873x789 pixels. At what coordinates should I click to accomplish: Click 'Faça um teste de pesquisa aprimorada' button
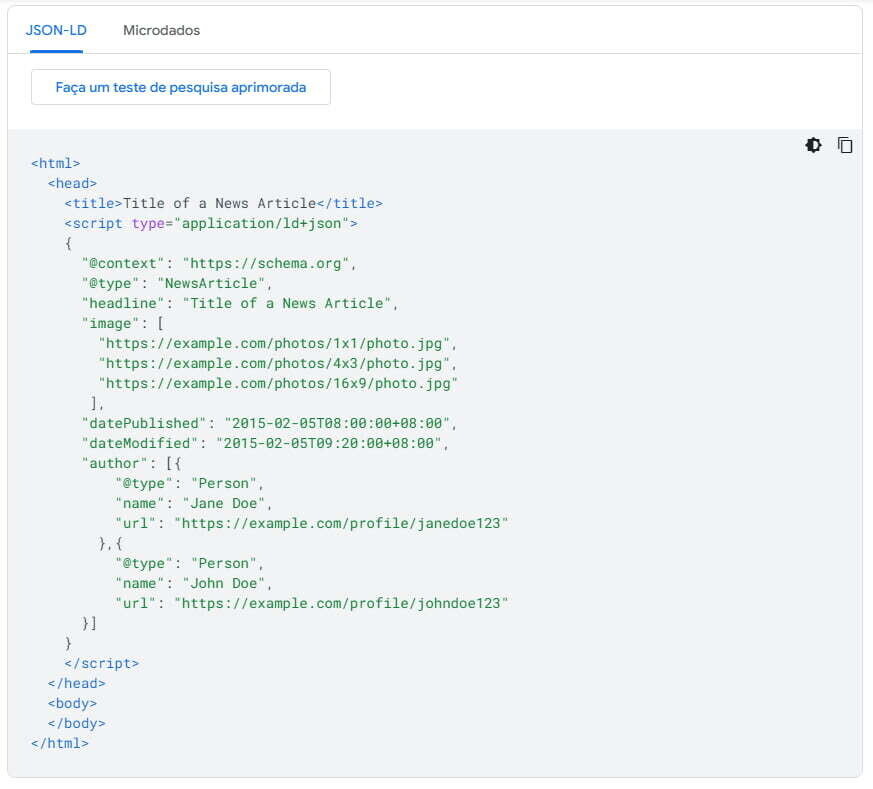click(181, 87)
